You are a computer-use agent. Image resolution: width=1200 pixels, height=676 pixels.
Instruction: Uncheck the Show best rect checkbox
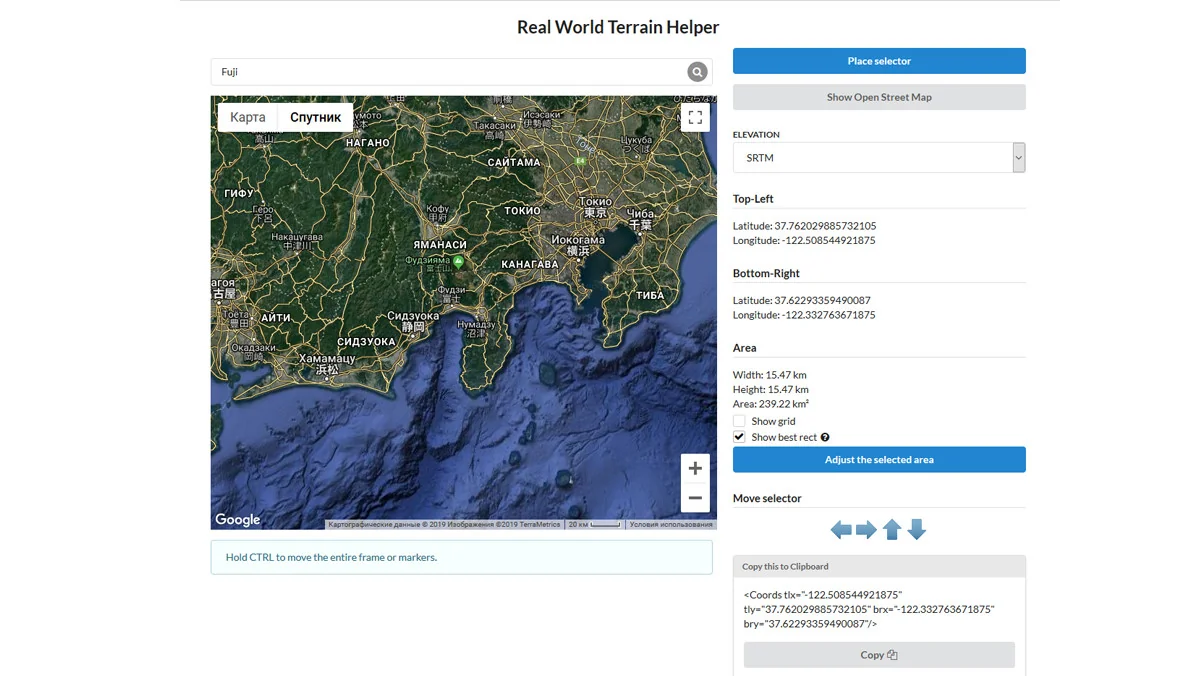[x=739, y=437]
